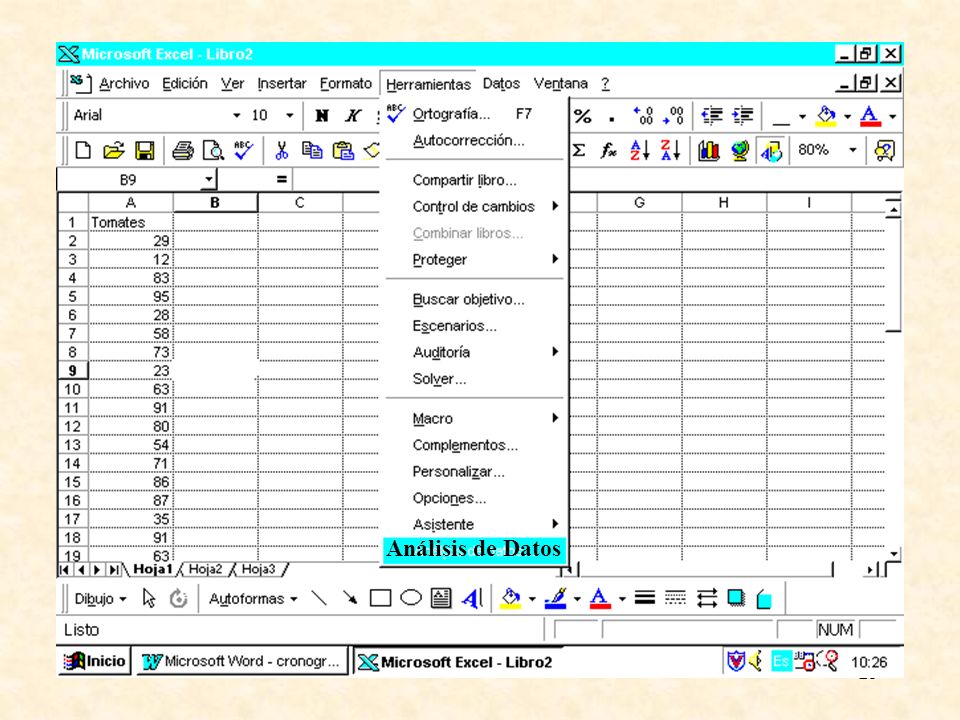Viewport: 960px width, 720px height.
Task: Open the Formato menu
Action: [x=345, y=83]
